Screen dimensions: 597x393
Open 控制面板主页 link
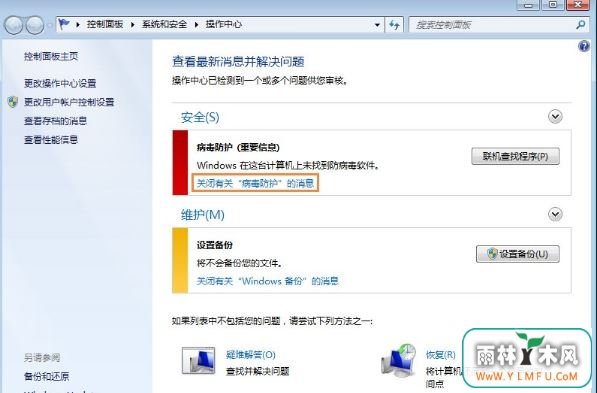(x=51, y=57)
